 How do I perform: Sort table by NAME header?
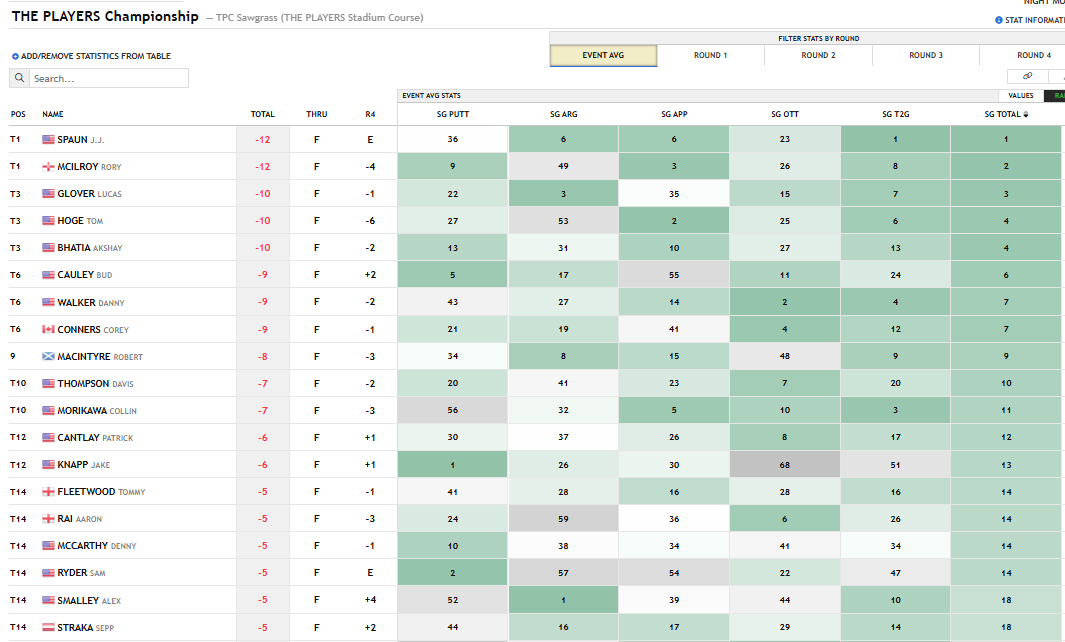click(53, 114)
